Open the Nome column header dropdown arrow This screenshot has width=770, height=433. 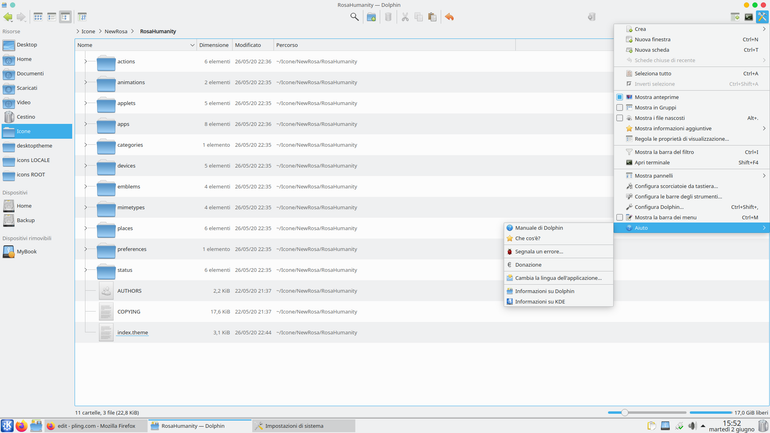point(192,45)
